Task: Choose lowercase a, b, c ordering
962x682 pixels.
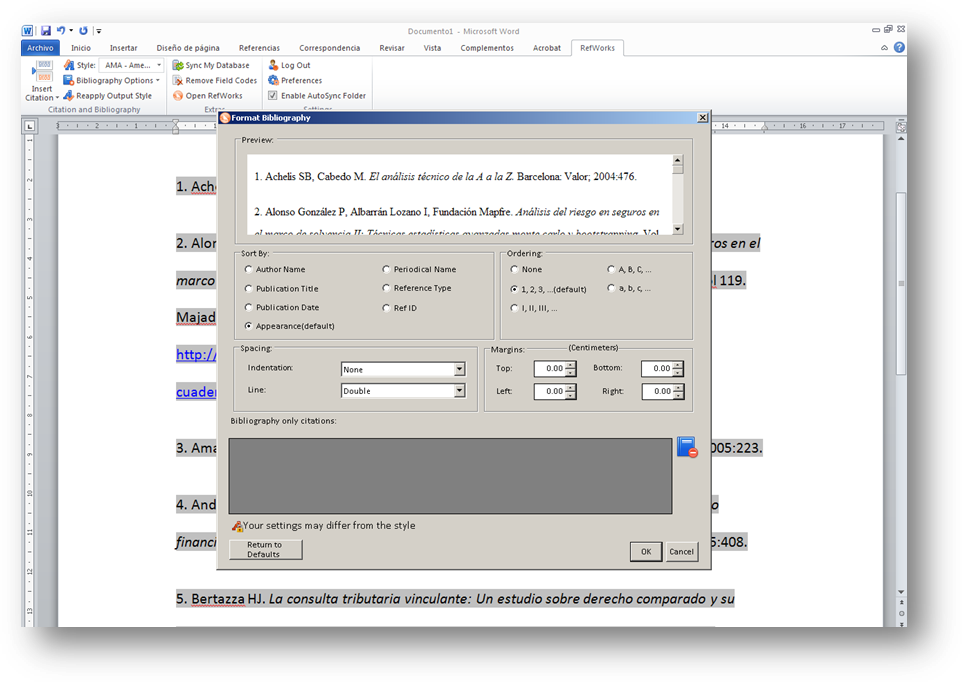Action: pos(611,288)
